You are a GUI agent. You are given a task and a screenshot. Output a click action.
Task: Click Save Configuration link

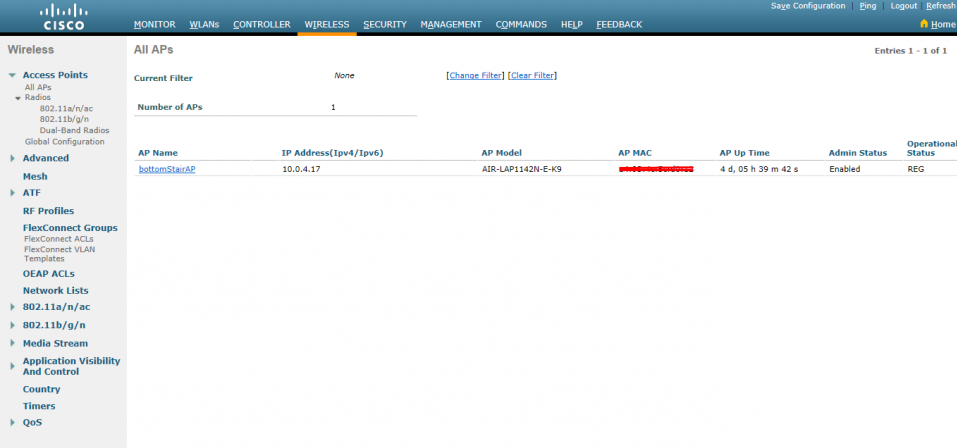click(808, 5)
